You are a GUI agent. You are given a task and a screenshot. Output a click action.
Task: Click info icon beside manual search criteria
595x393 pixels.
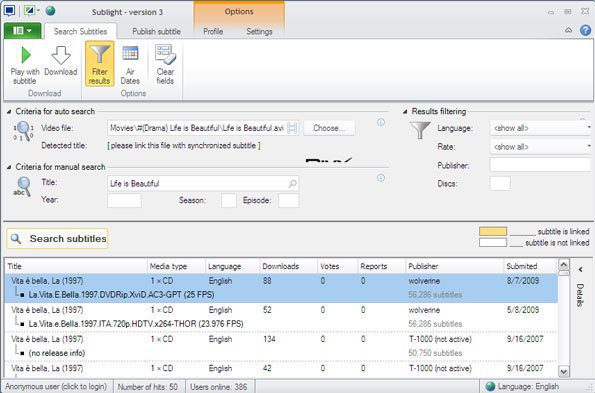tap(381, 178)
